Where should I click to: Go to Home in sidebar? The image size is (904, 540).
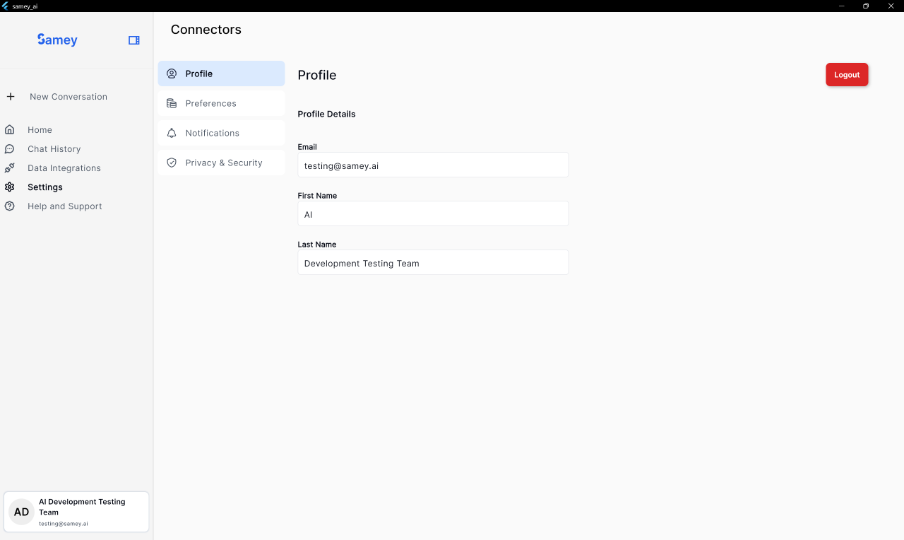coord(40,130)
